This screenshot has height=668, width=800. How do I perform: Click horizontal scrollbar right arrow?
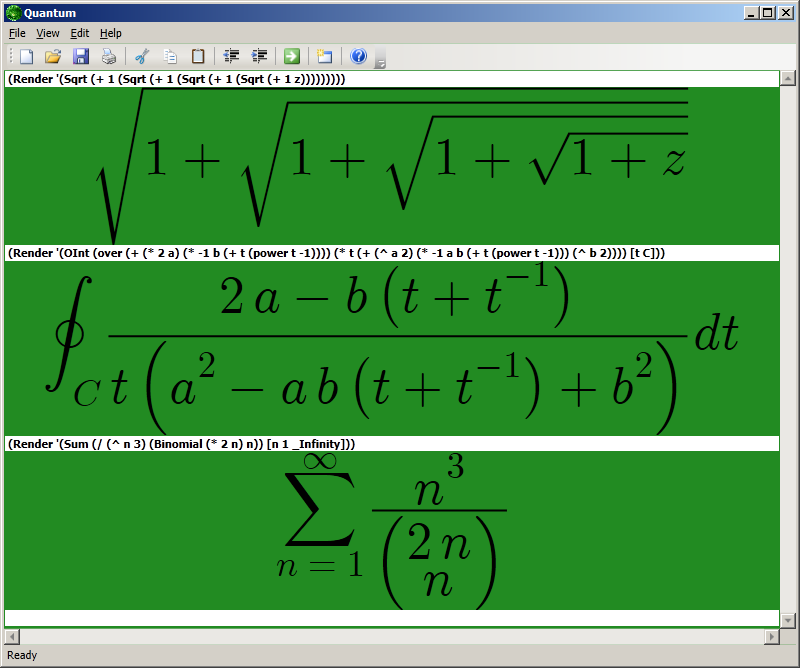[771, 636]
